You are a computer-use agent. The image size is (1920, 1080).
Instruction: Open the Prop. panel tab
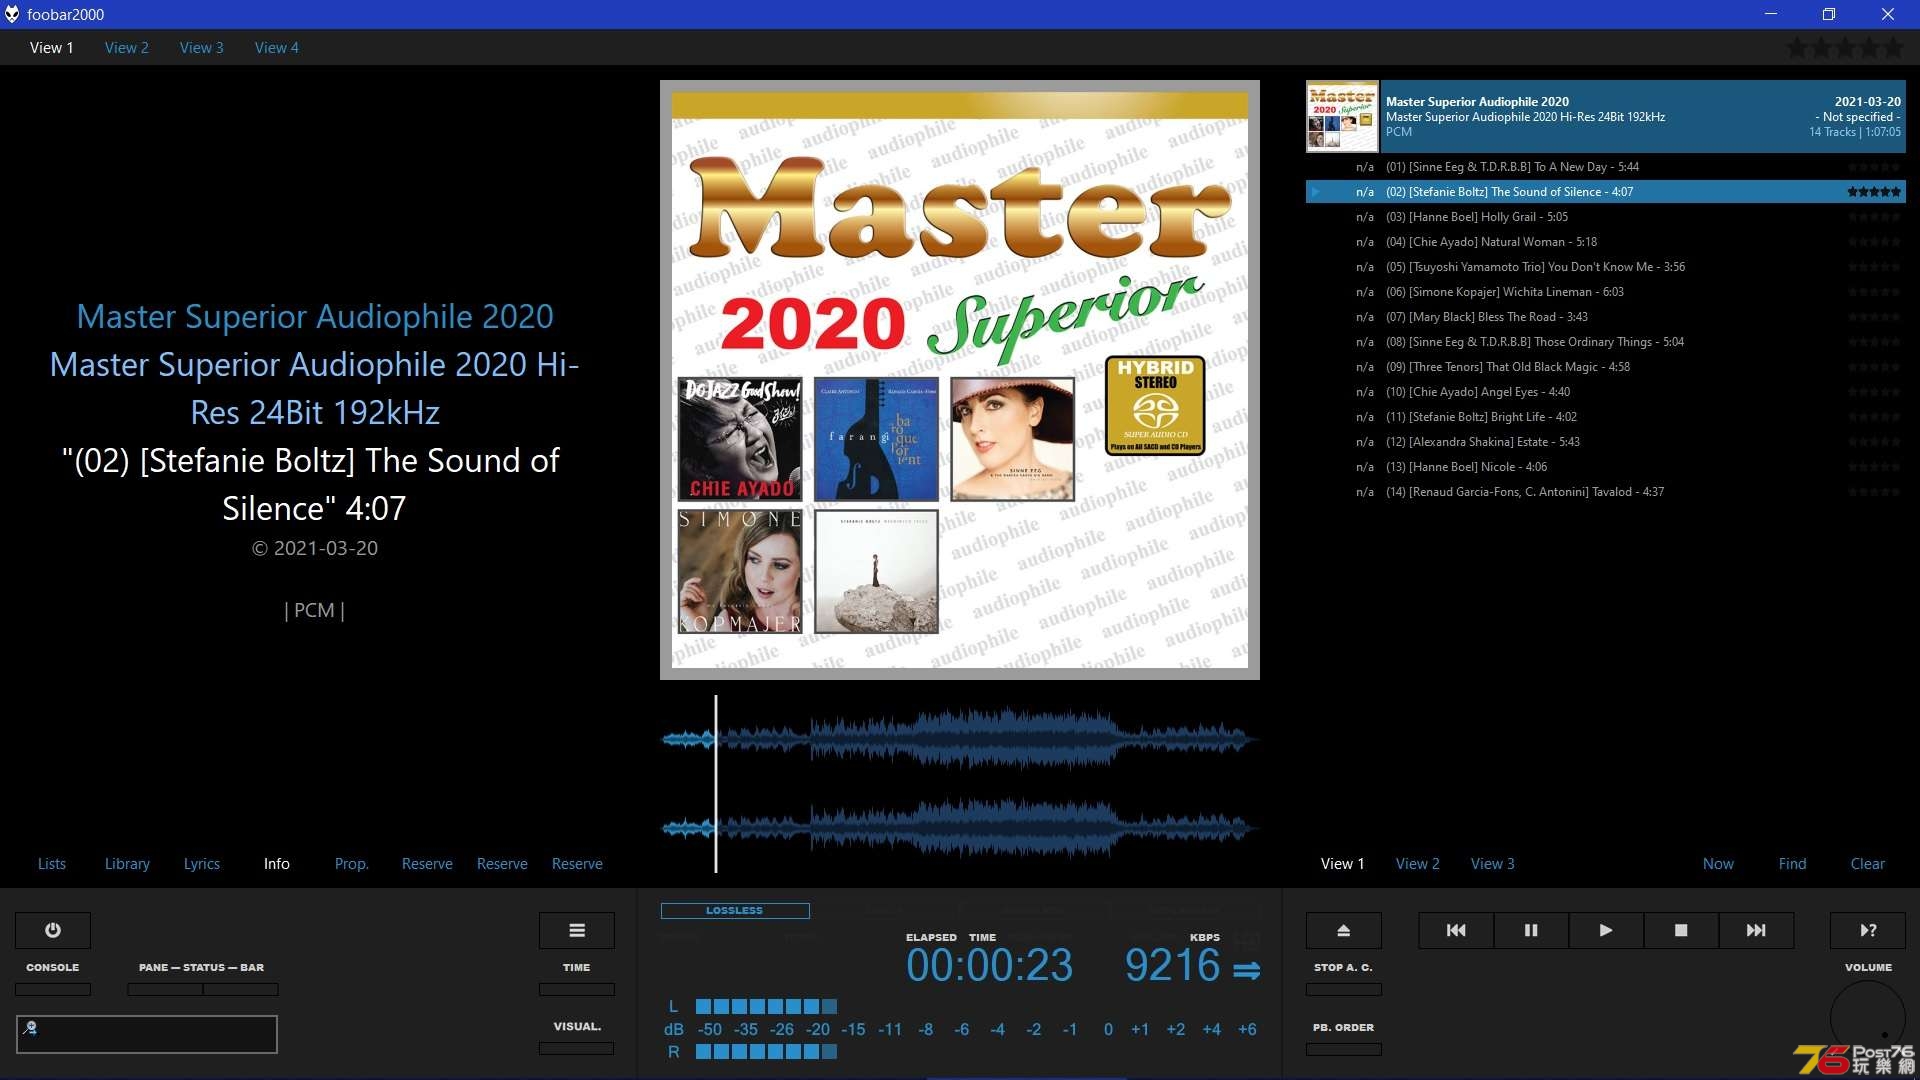[x=352, y=863]
